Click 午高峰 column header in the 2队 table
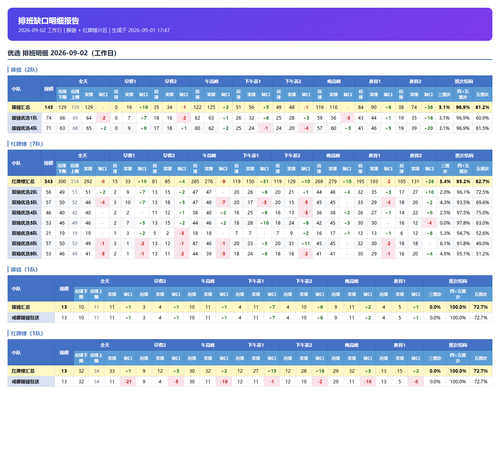 tap(211, 81)
